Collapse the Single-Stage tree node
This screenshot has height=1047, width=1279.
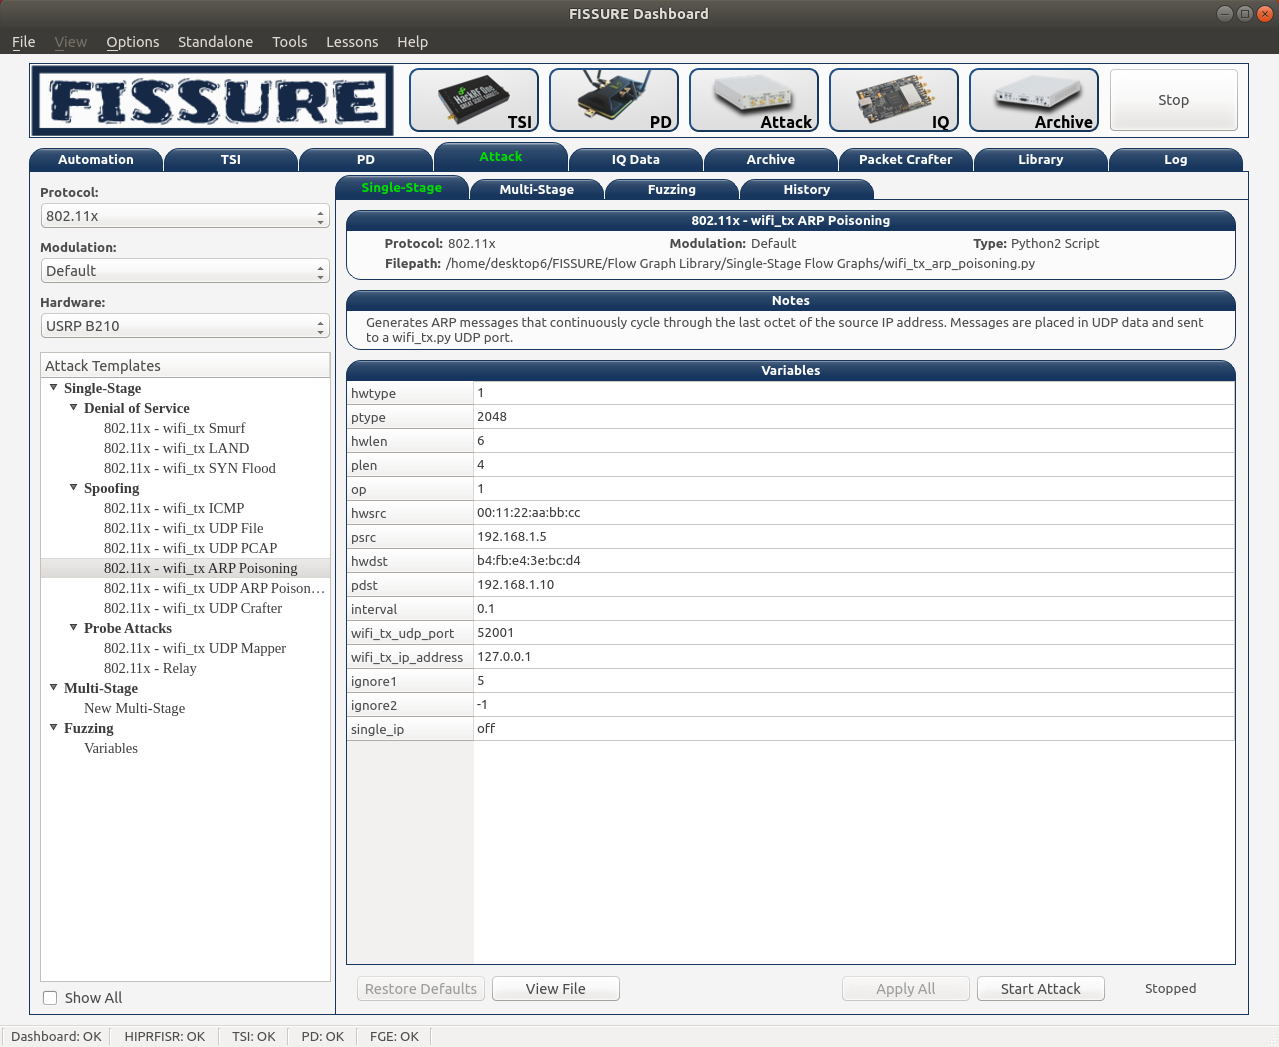pyautogui.click(x=54, y=387)
